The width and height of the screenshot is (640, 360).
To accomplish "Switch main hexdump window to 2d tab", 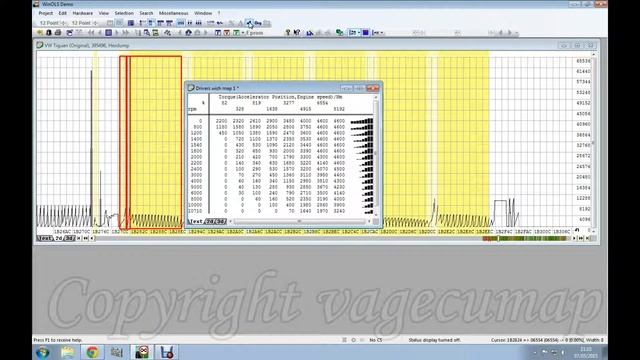I will (59, 238).
